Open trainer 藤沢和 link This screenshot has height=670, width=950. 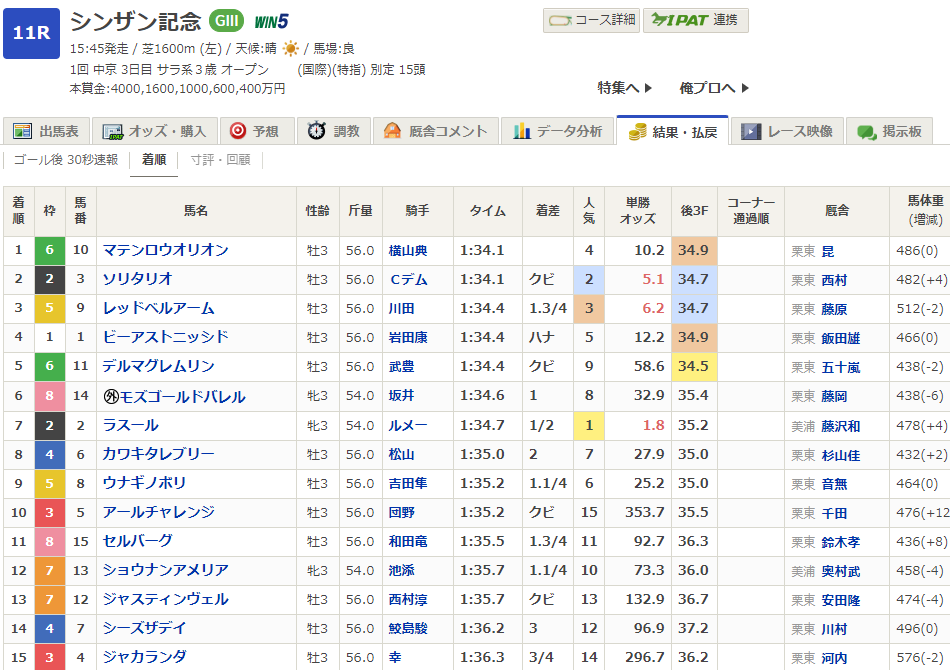840,425
